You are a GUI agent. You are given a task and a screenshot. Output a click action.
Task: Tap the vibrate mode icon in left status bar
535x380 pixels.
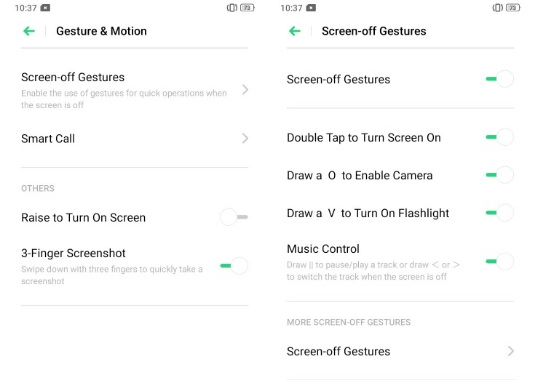232,8
